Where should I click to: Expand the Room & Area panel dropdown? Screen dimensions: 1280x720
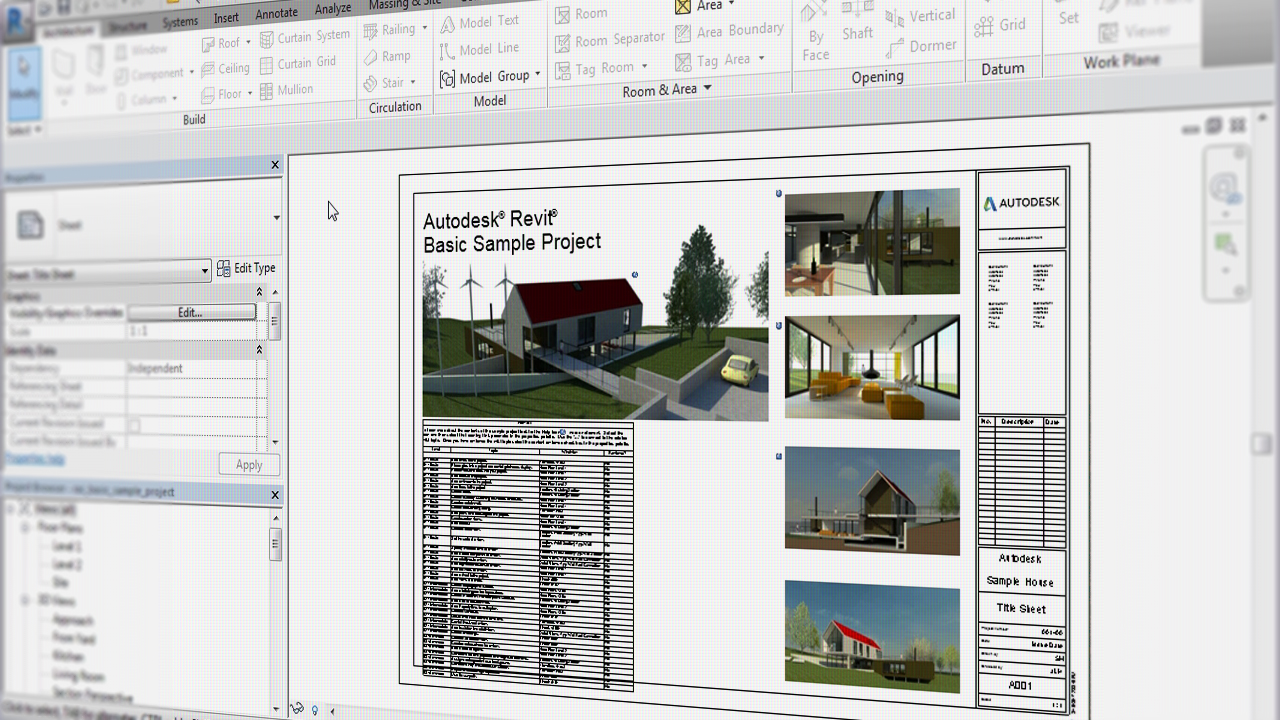pos(707,88)
